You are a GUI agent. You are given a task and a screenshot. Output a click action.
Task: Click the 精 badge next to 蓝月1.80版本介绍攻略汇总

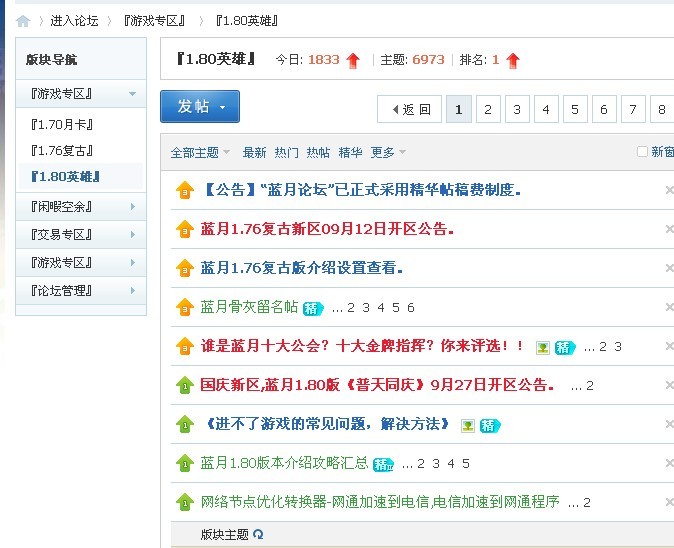pos(383,464)
